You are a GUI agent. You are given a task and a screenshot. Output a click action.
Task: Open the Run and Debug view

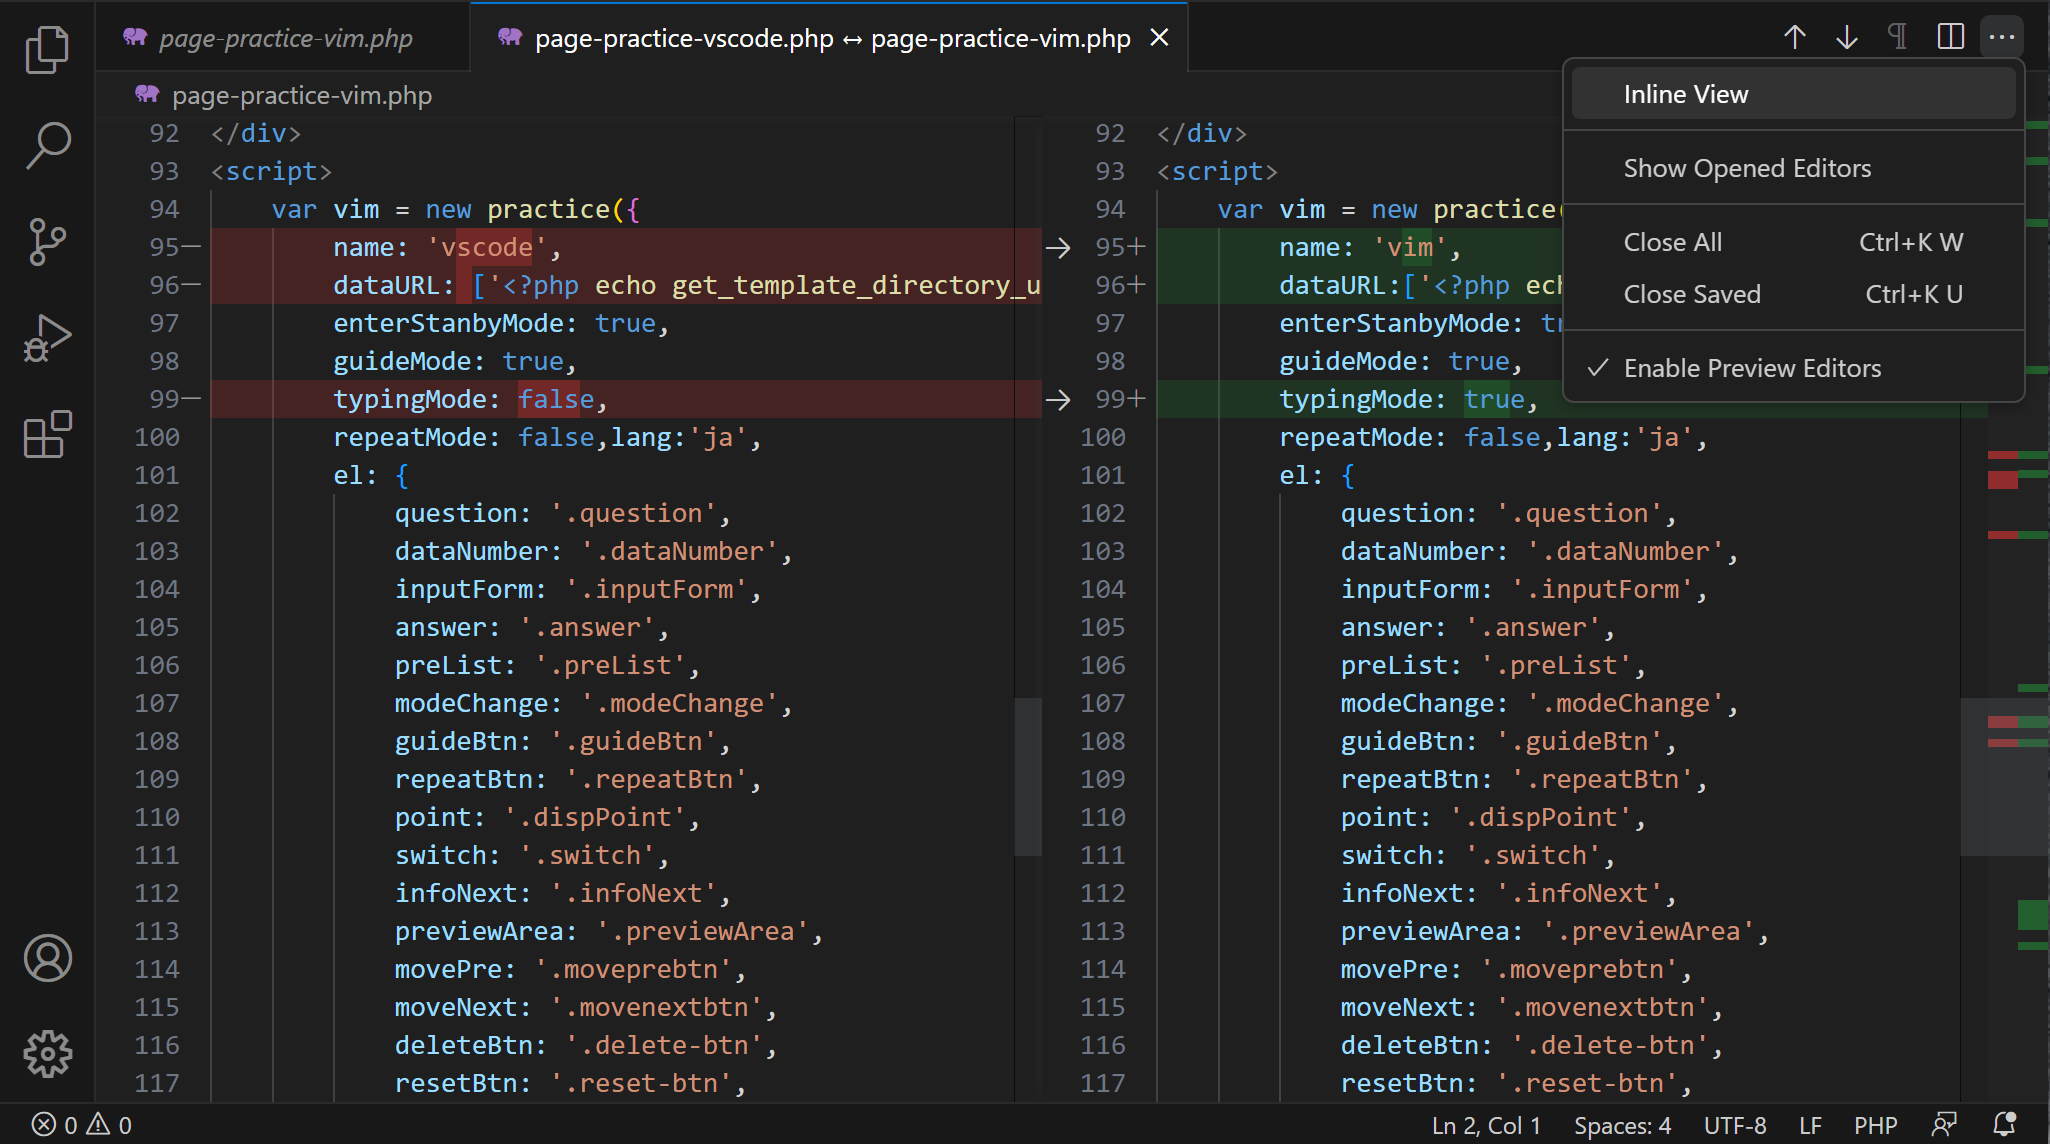click(47, 338)
